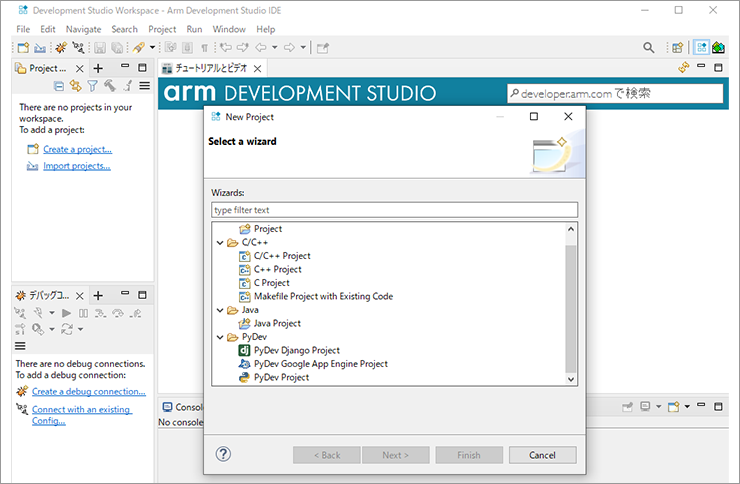740x484 pixels.
Task: Click the New Project toolbar icon
Action: click(23, 48)
